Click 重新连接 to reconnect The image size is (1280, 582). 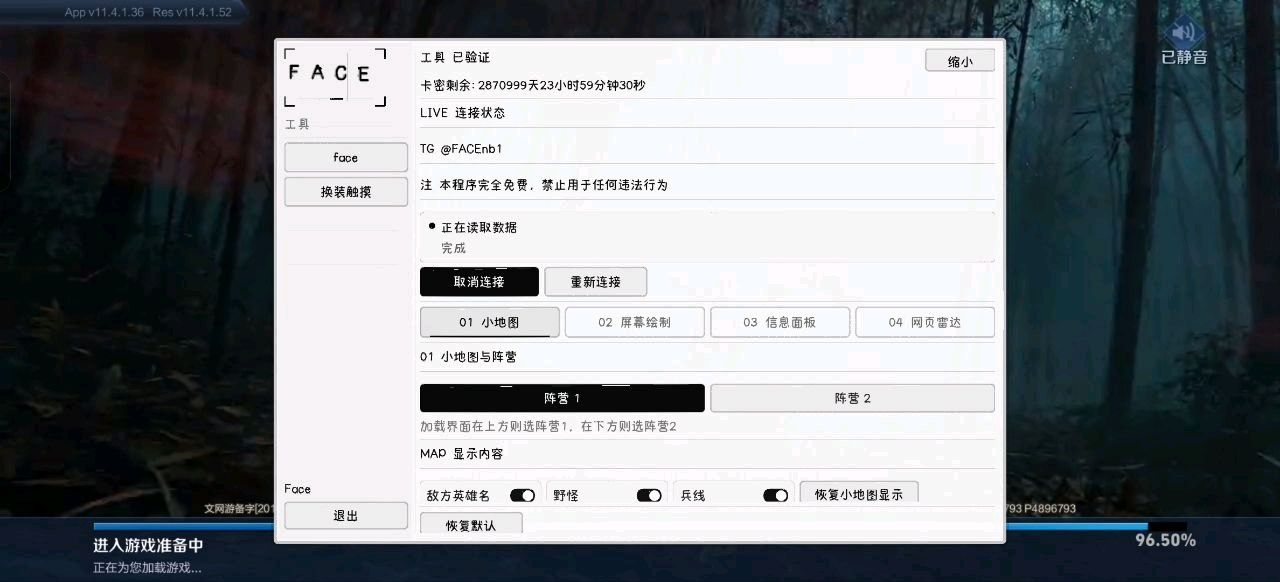596,282
